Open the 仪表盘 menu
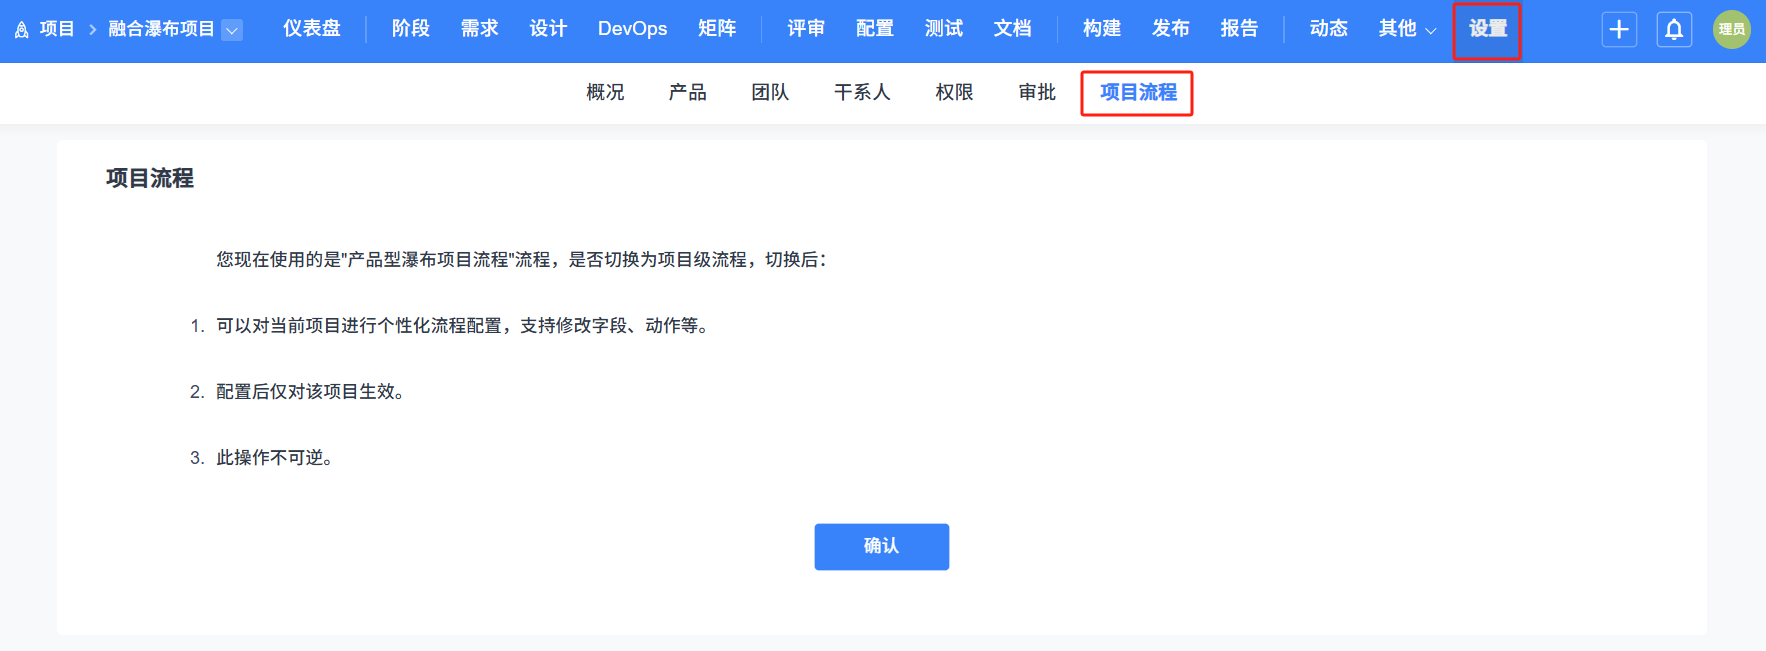The height and width of the screenshot is (651, 1766). click(x=312, y=29)
